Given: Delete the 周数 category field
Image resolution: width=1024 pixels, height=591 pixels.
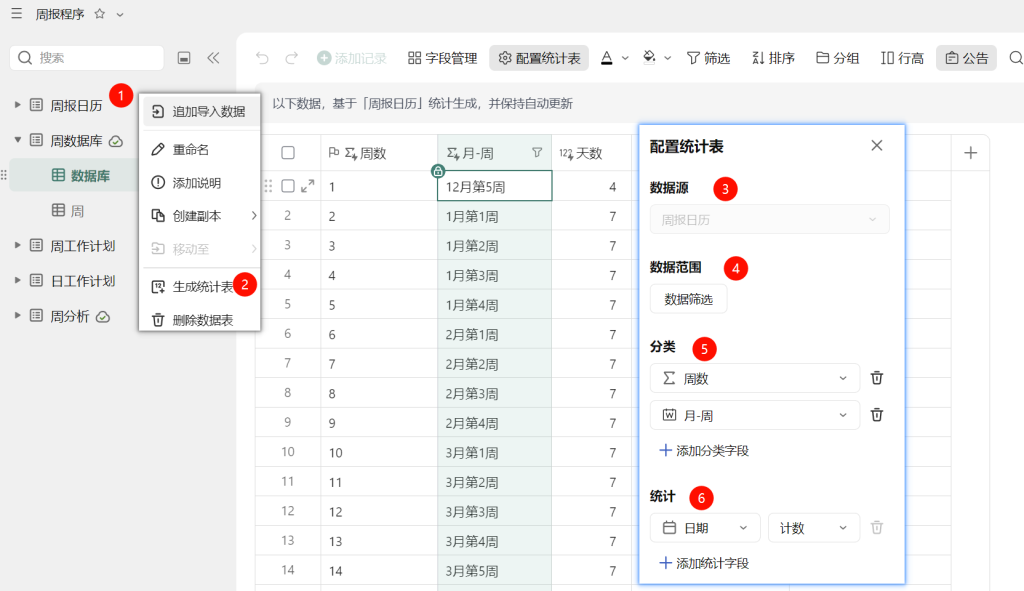Looking at the screenshot, I should click(876, 378).
